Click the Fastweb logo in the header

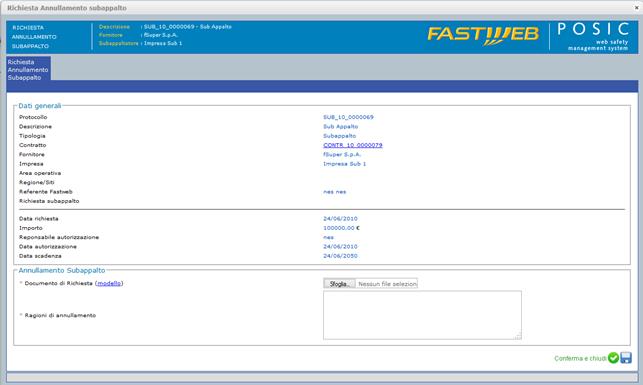483,36
